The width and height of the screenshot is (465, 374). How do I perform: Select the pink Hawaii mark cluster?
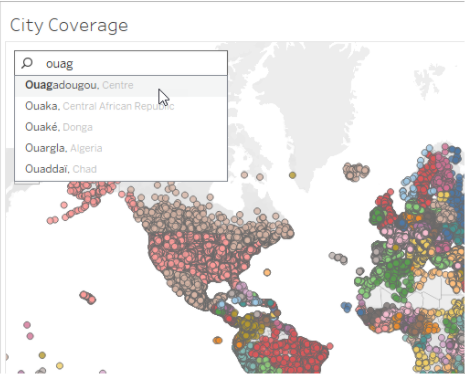[88, 297]
